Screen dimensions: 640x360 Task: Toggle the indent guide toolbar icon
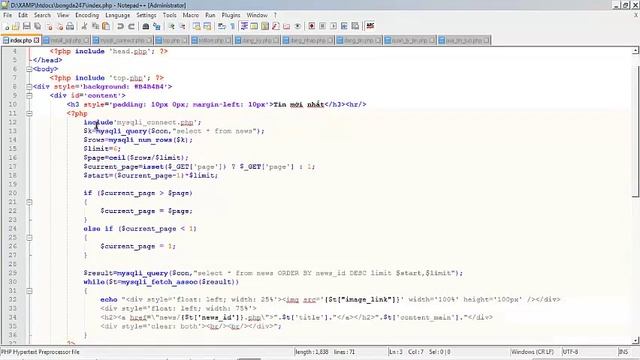click(x=244, y=27)
